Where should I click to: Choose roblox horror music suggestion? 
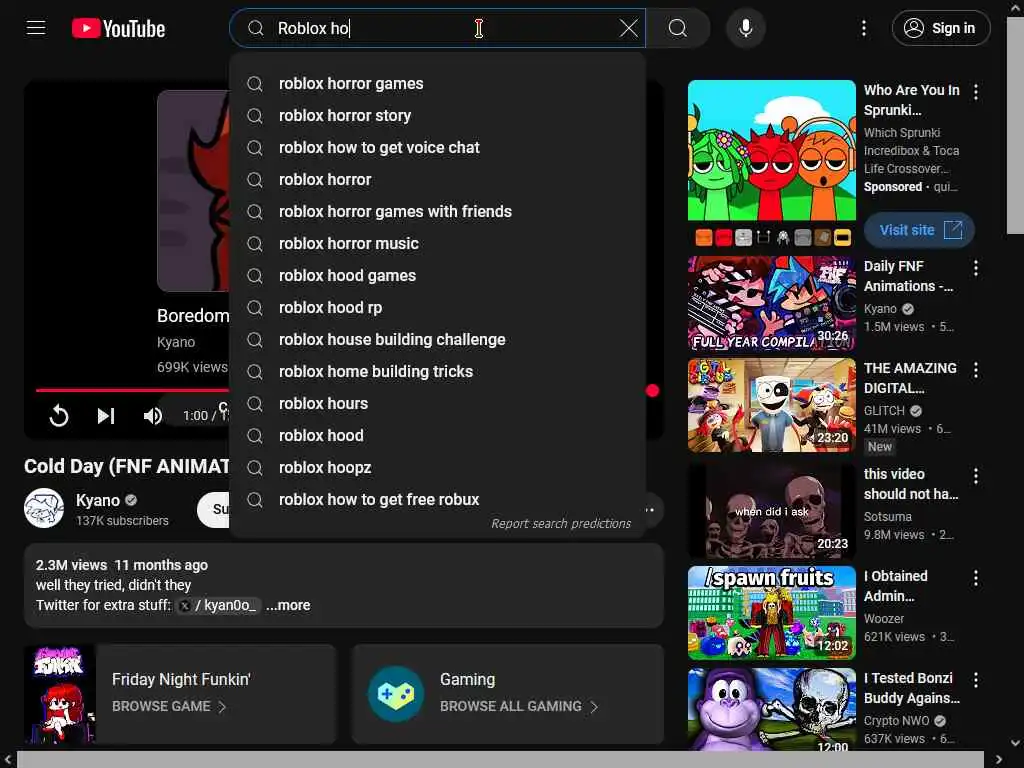[x=438, y=244]
